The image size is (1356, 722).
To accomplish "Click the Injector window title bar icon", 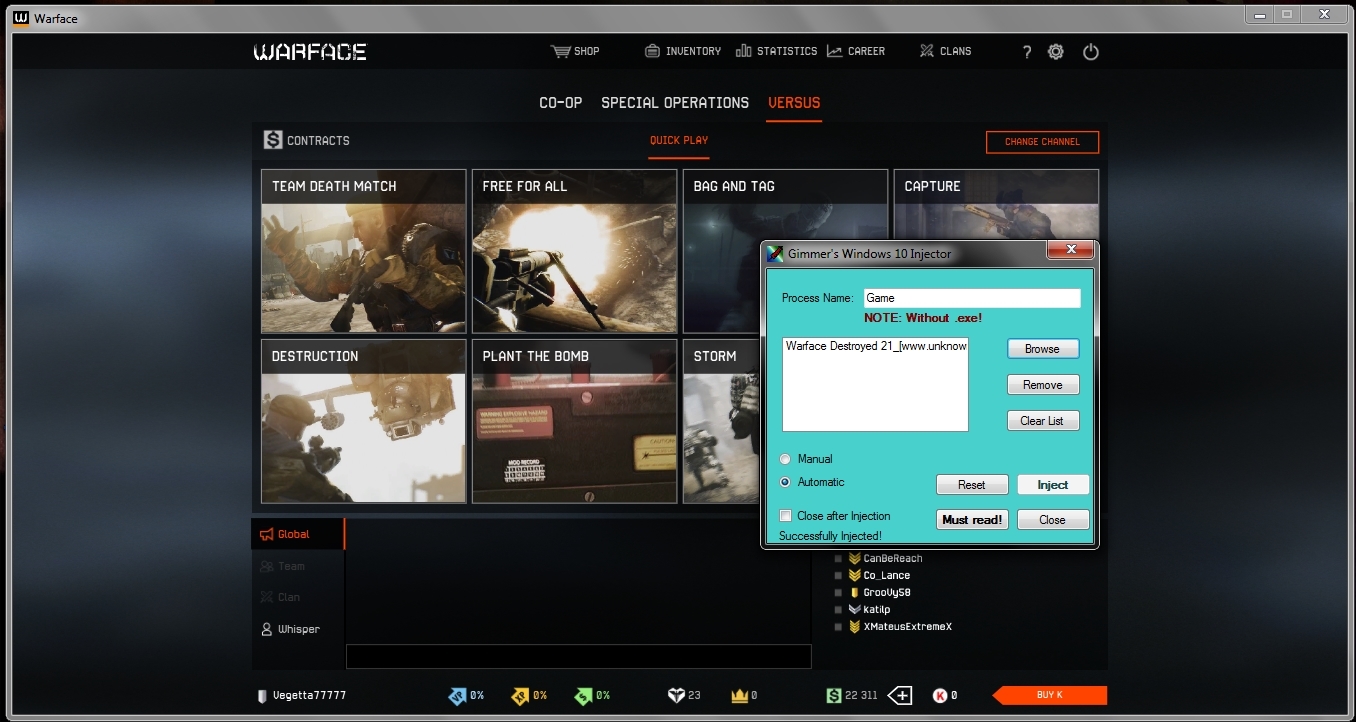I will coord(775,253).
